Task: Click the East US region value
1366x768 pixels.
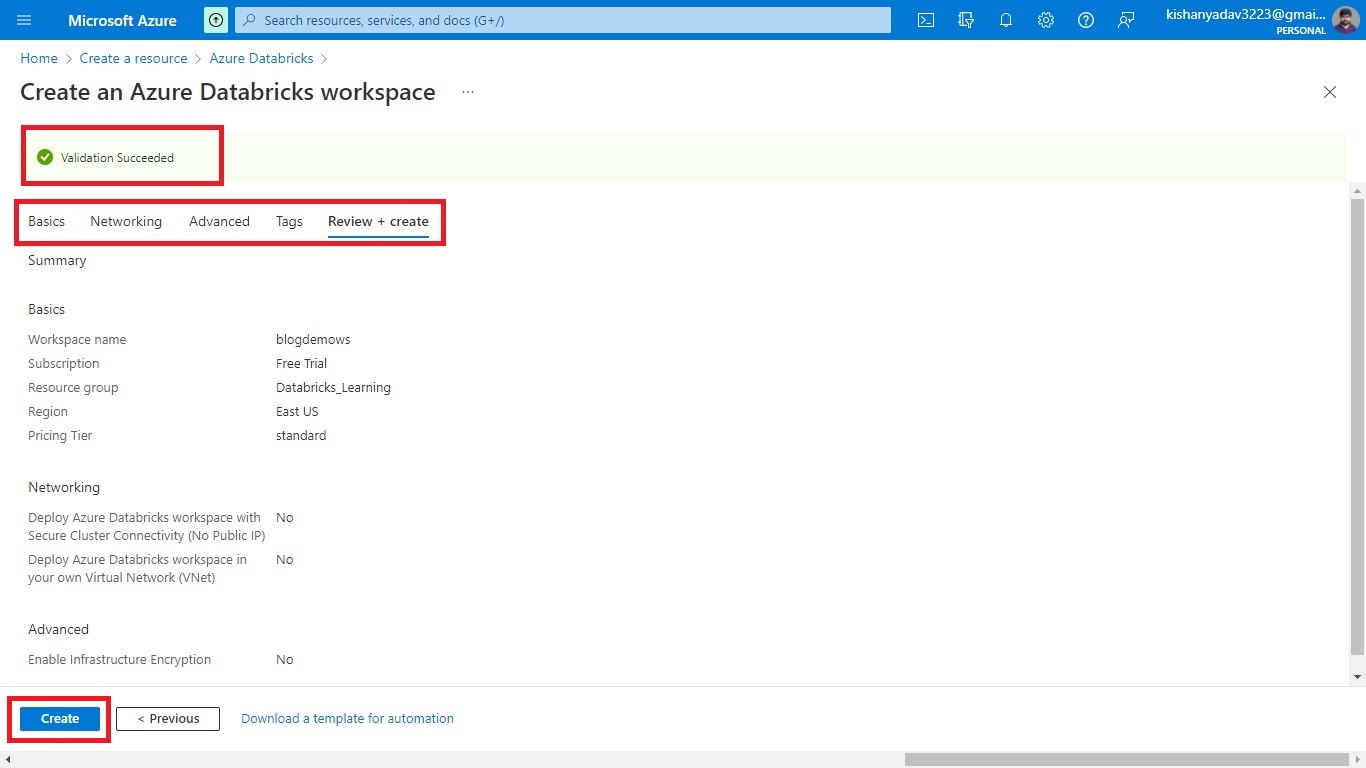Action: coord(297,411)
